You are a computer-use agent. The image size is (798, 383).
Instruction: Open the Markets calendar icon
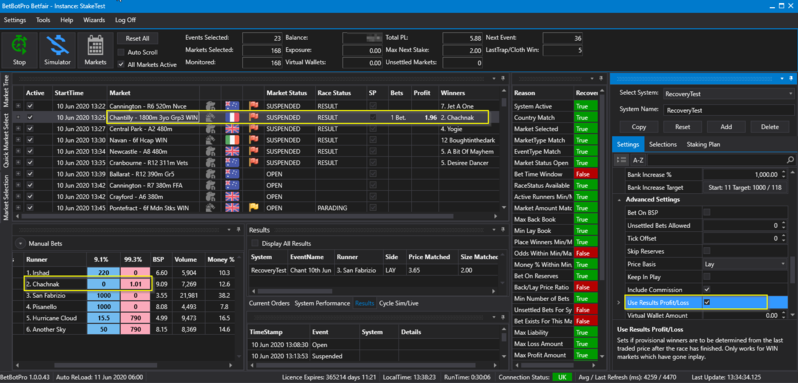point(95,50)
